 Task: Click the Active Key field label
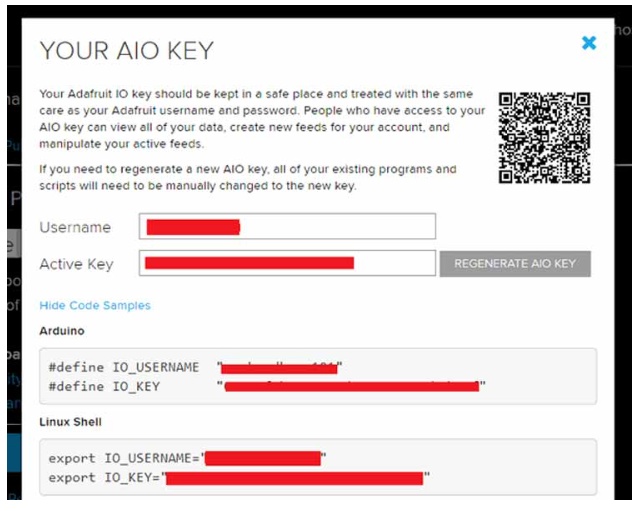click(76, 264)
